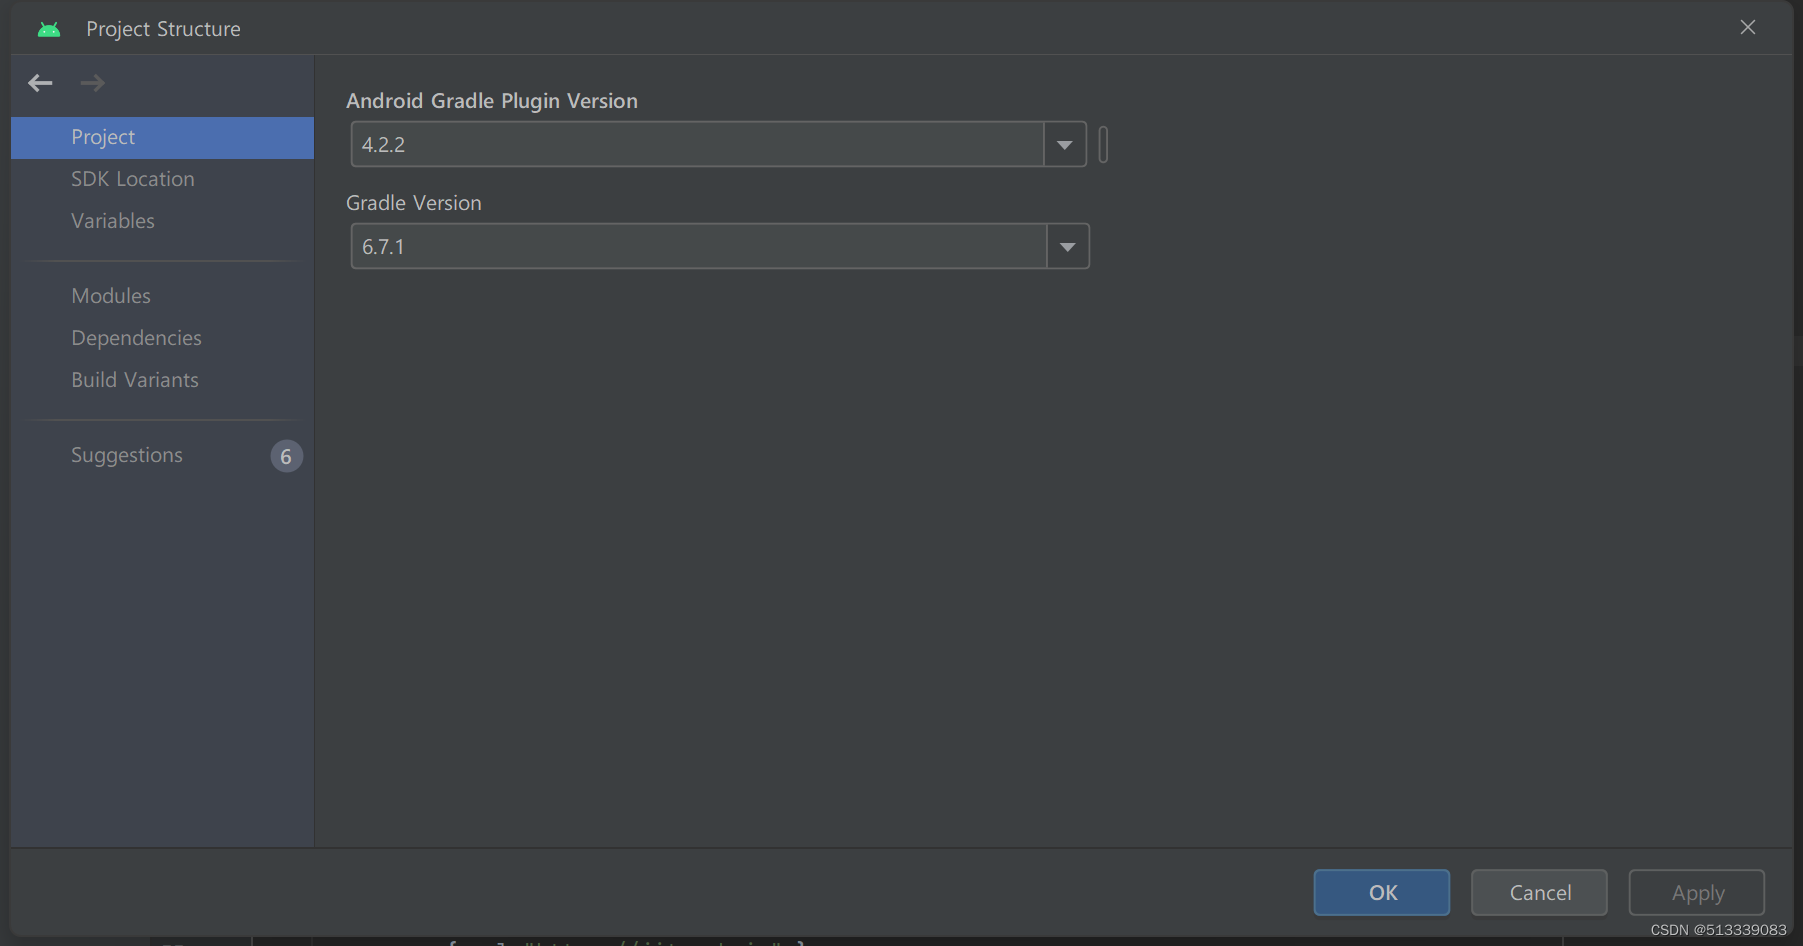Click the suggestions count badge showing 6
The image size is (1803, 946).
[286, 456]
